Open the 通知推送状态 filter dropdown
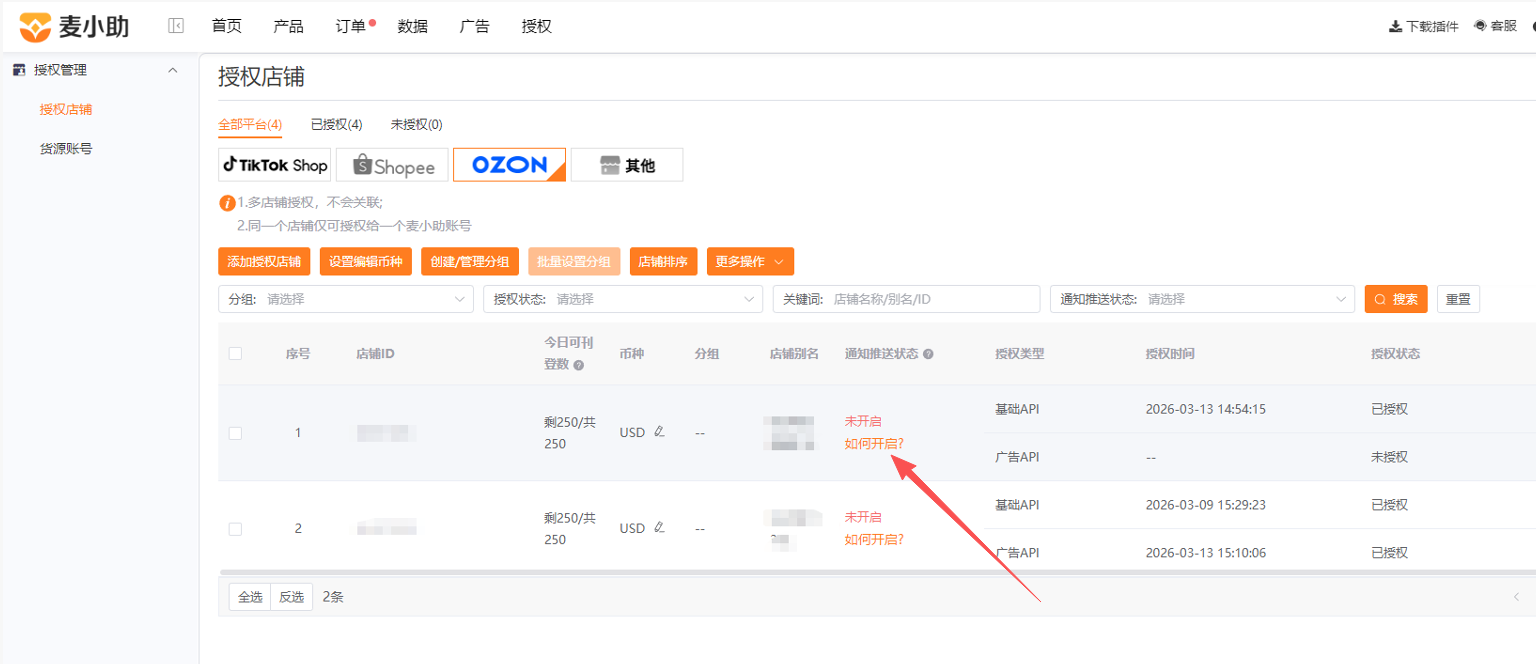This screenshot has height=664, width=1536. [1202, 299]
